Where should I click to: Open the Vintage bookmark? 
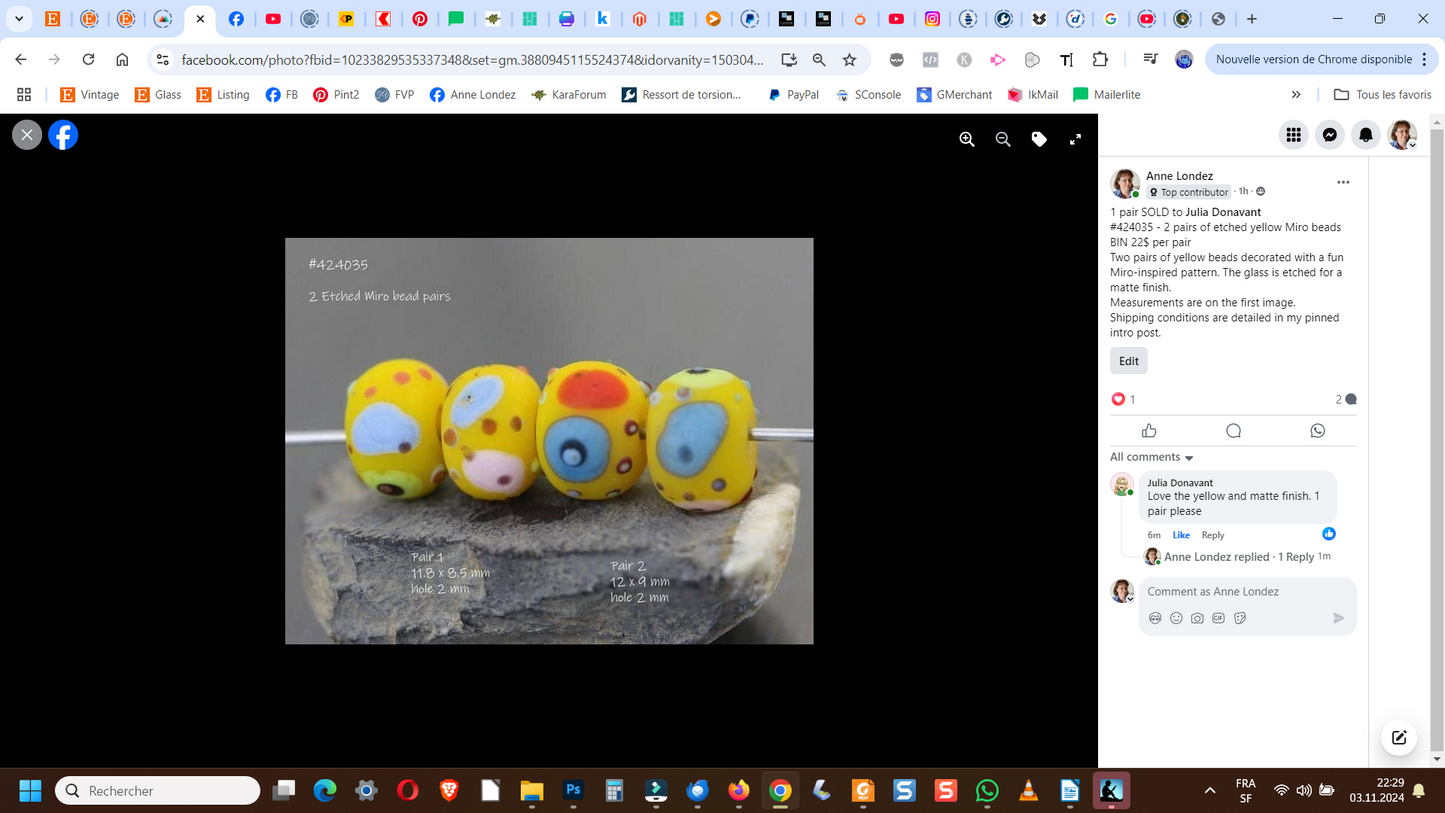[89, 95]
